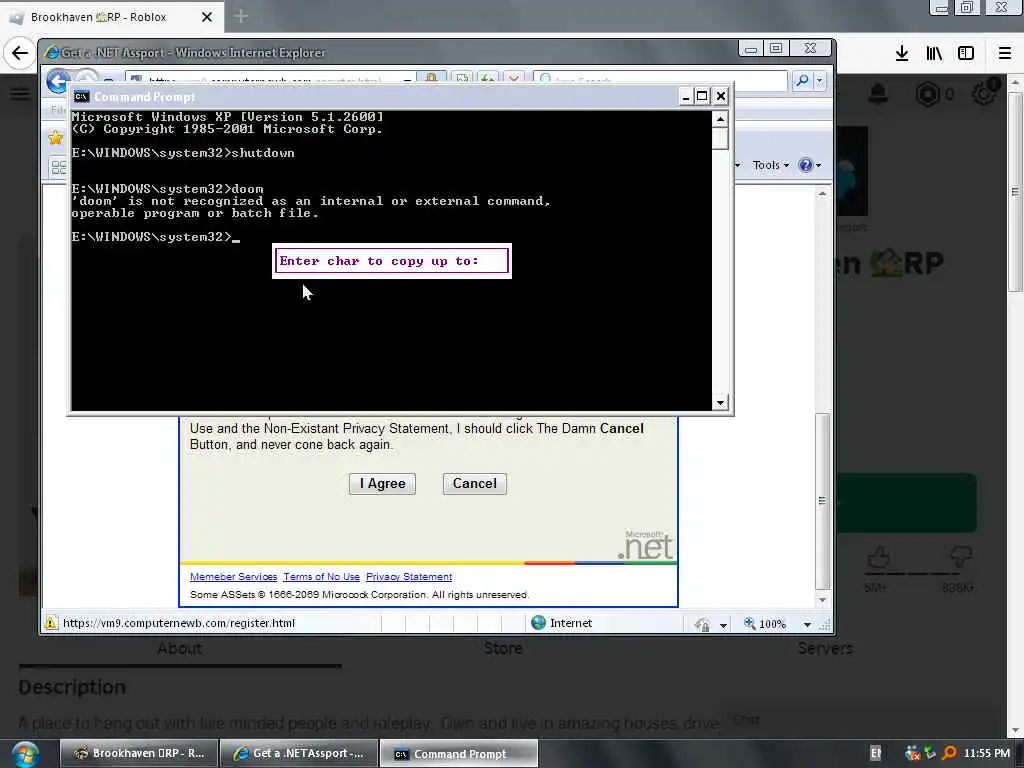Open the Firefox library icon
The image size is (1024, 768).
pos(934,54)
